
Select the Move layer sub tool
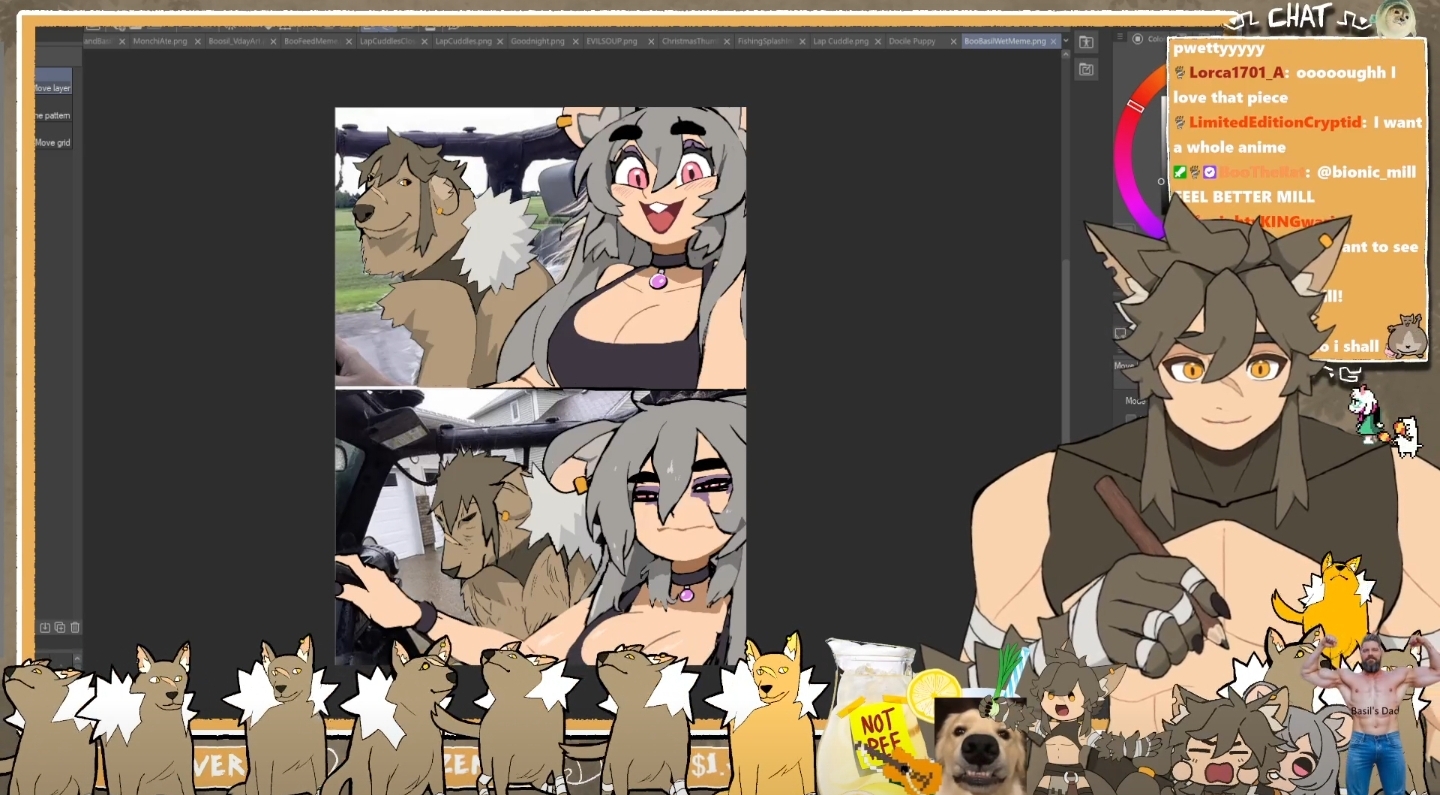pyautogui.click(x=53, y=88)
